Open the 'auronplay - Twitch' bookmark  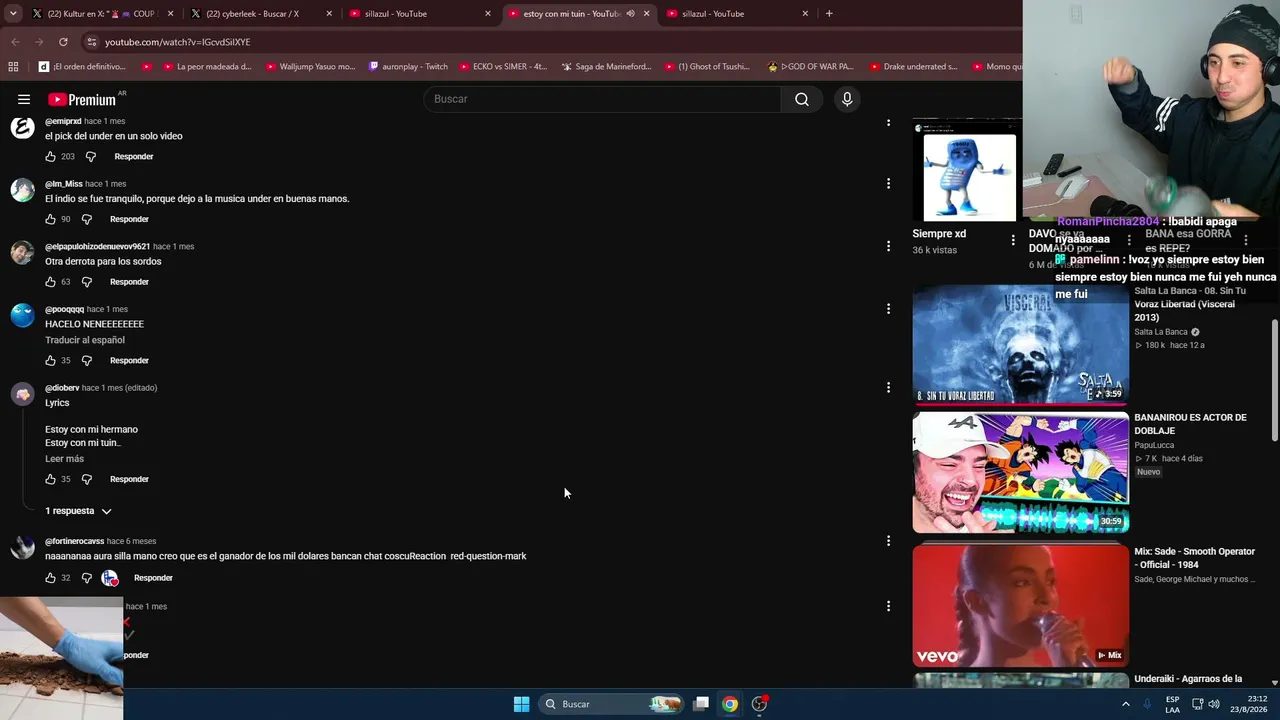[x=408, y=67]
